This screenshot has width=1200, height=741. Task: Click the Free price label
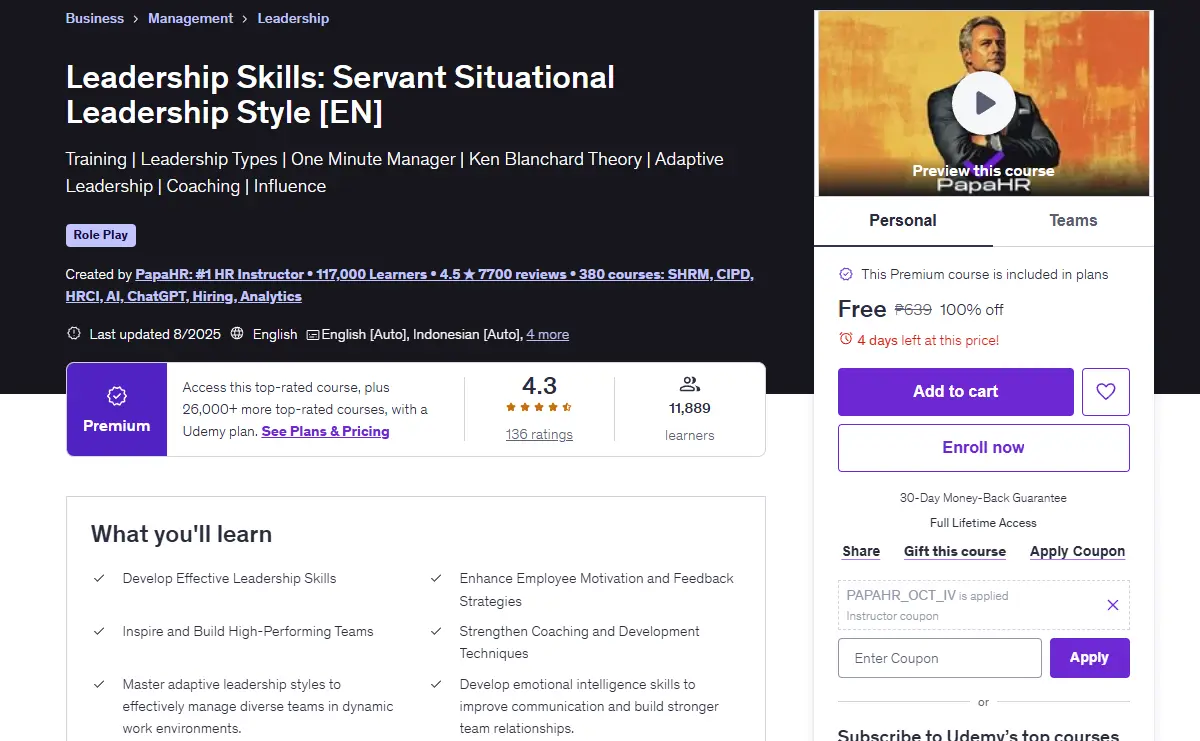pos(862,309)
